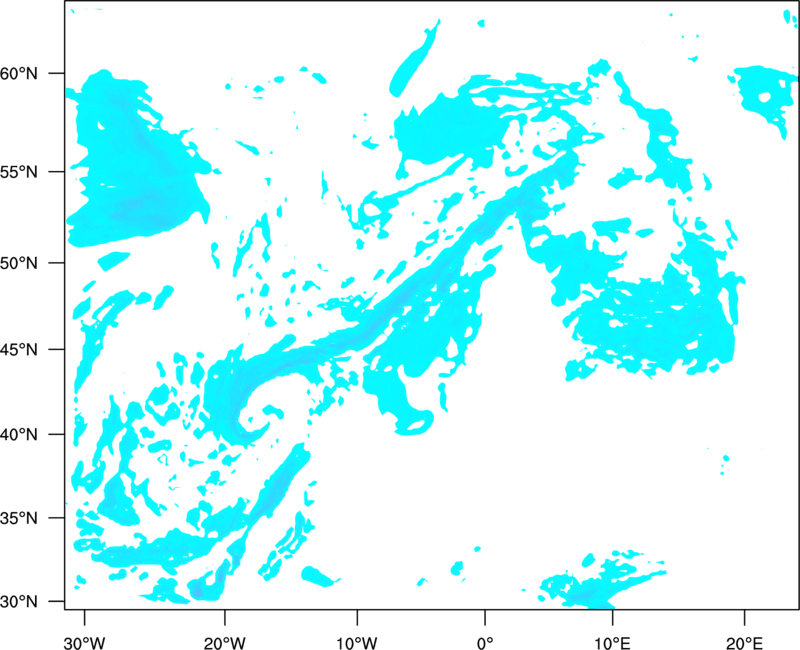
Task: Click the 20°E longitude label
Action: (744, 643)
